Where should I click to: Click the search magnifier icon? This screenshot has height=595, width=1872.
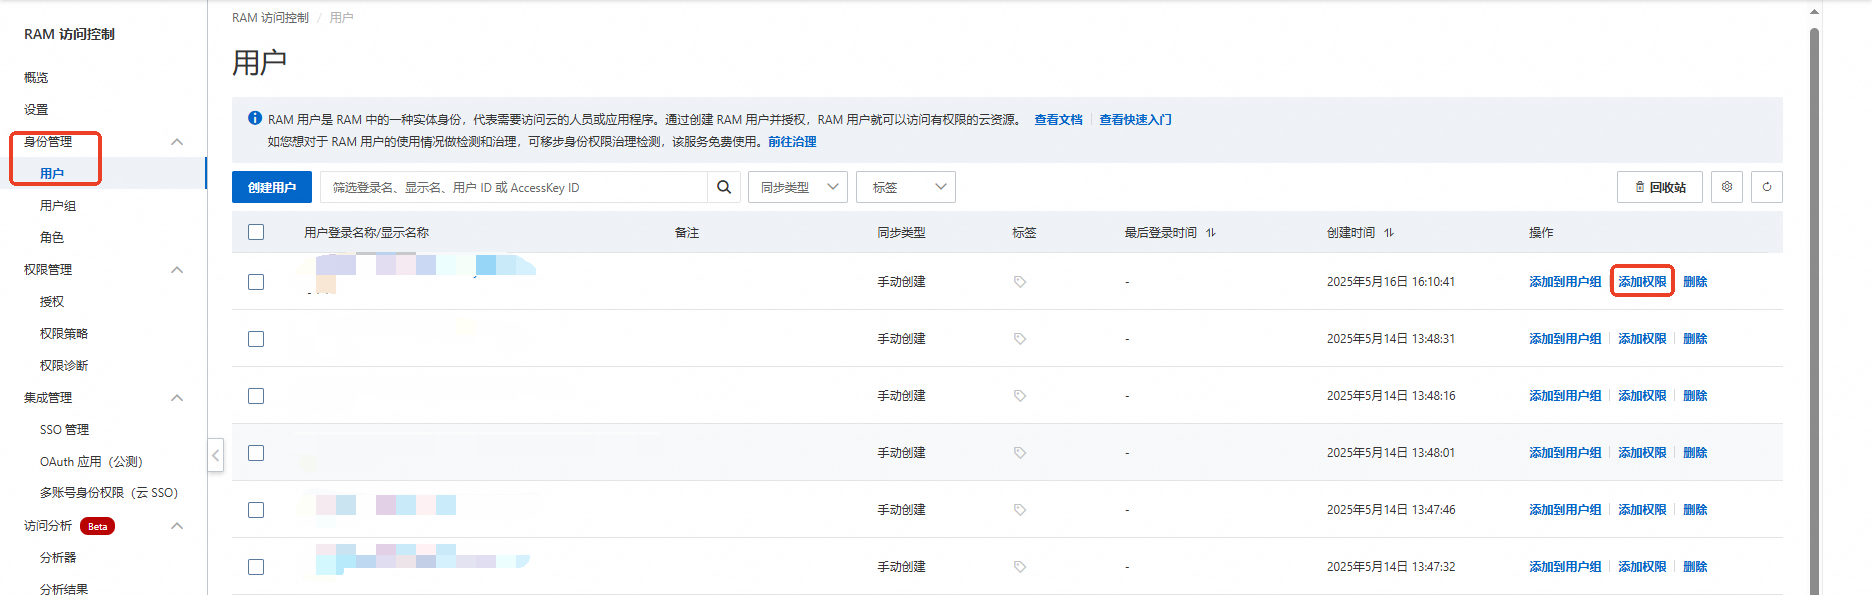(724, 187)
